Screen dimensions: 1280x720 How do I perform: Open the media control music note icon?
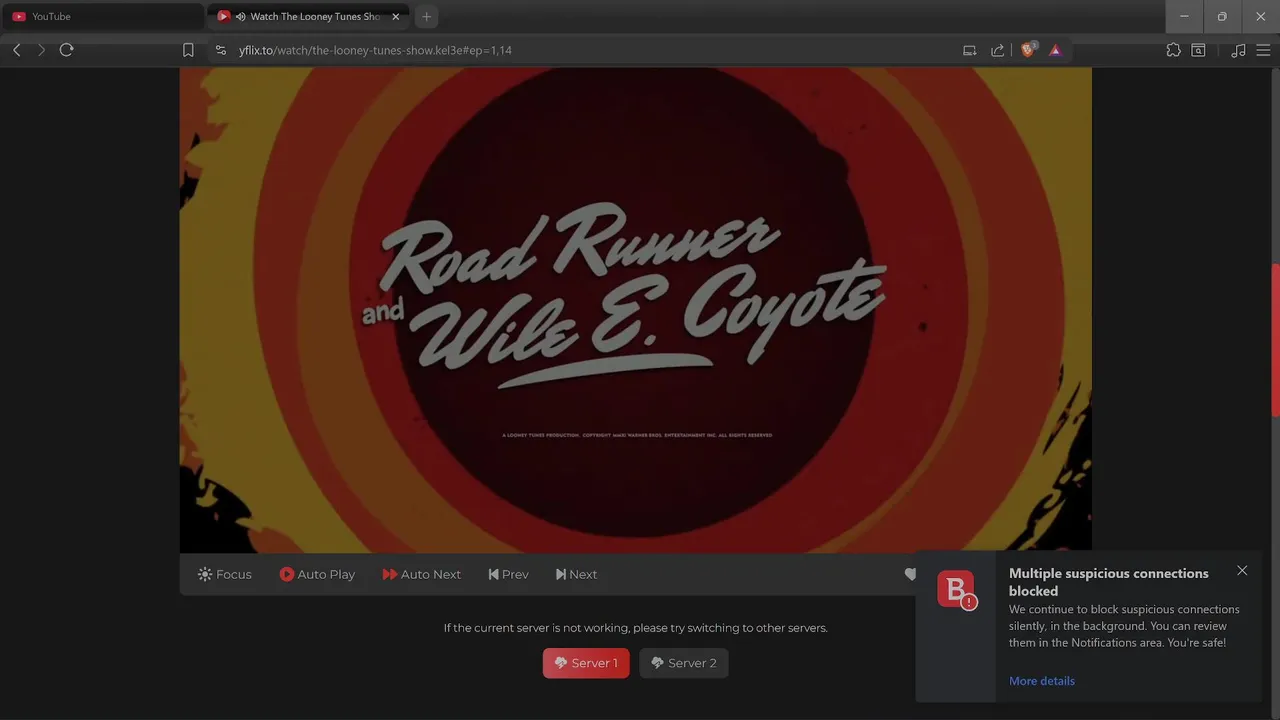click(x=1238, y=50)
